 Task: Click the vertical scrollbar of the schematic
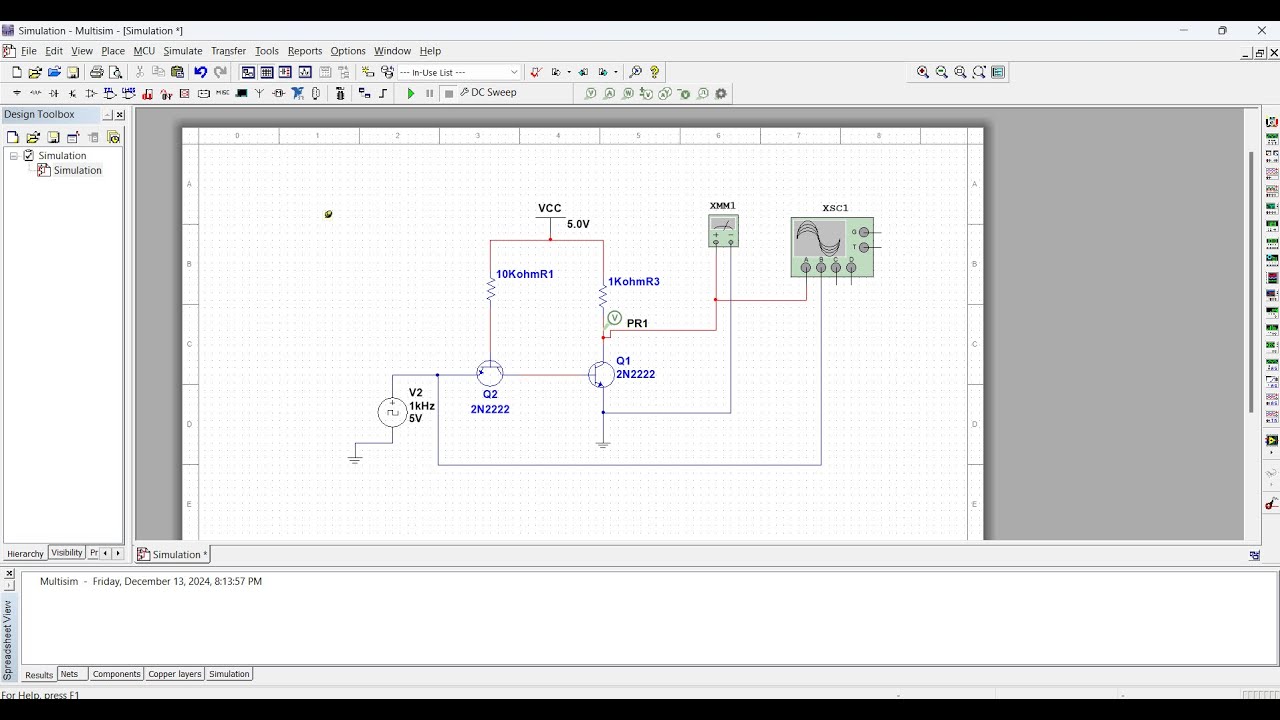pos(1250,282)
